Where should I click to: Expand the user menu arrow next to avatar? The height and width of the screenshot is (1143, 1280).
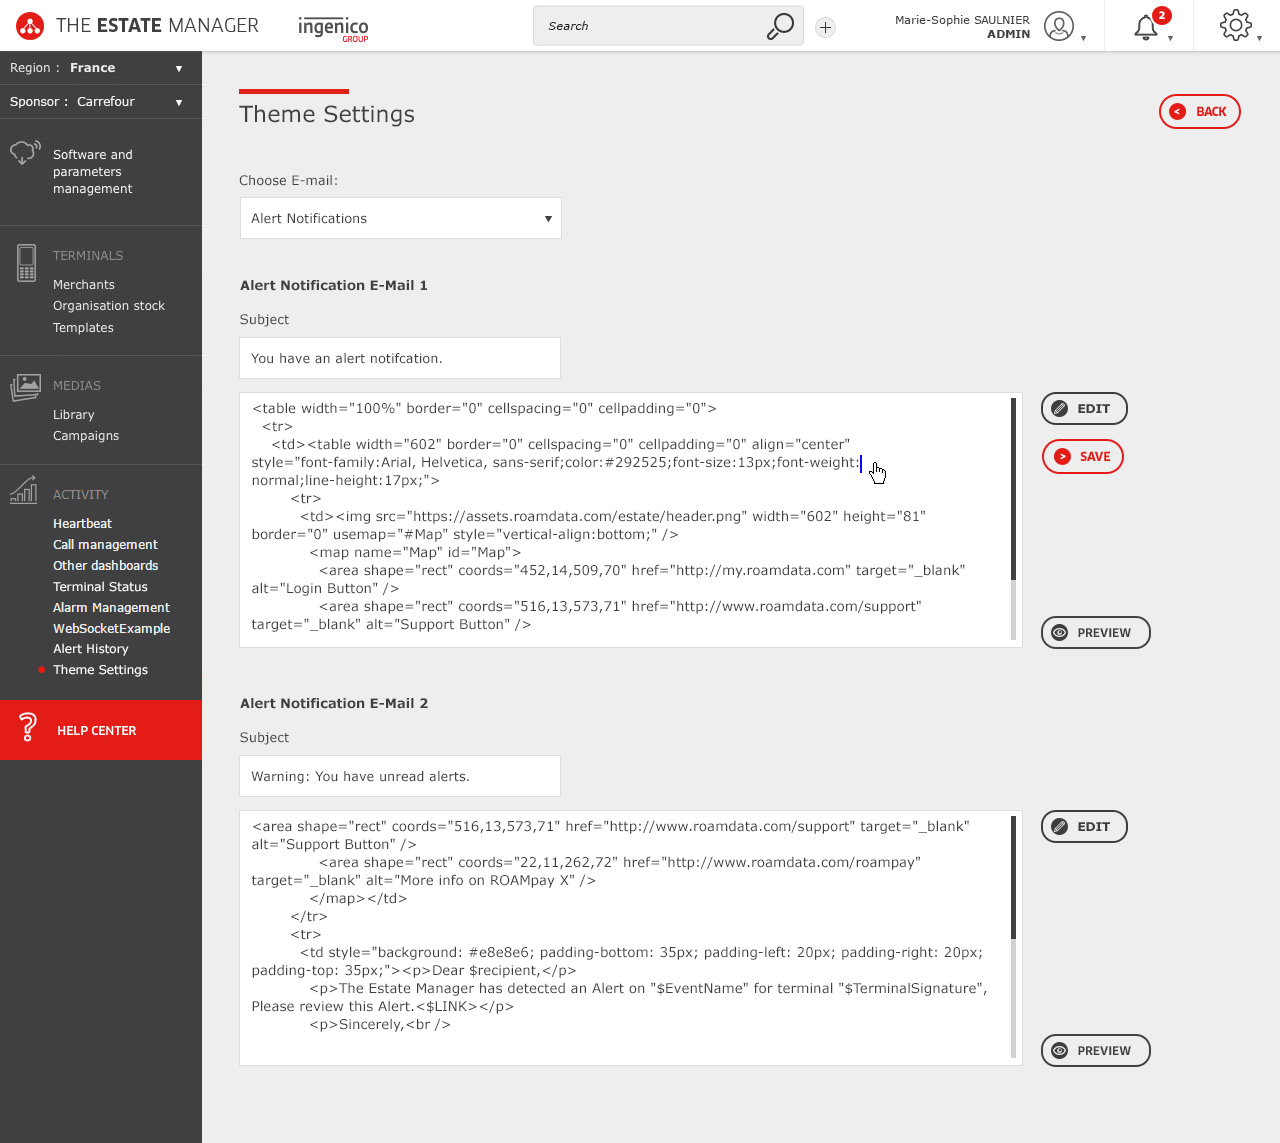[x=1084, y=38]
